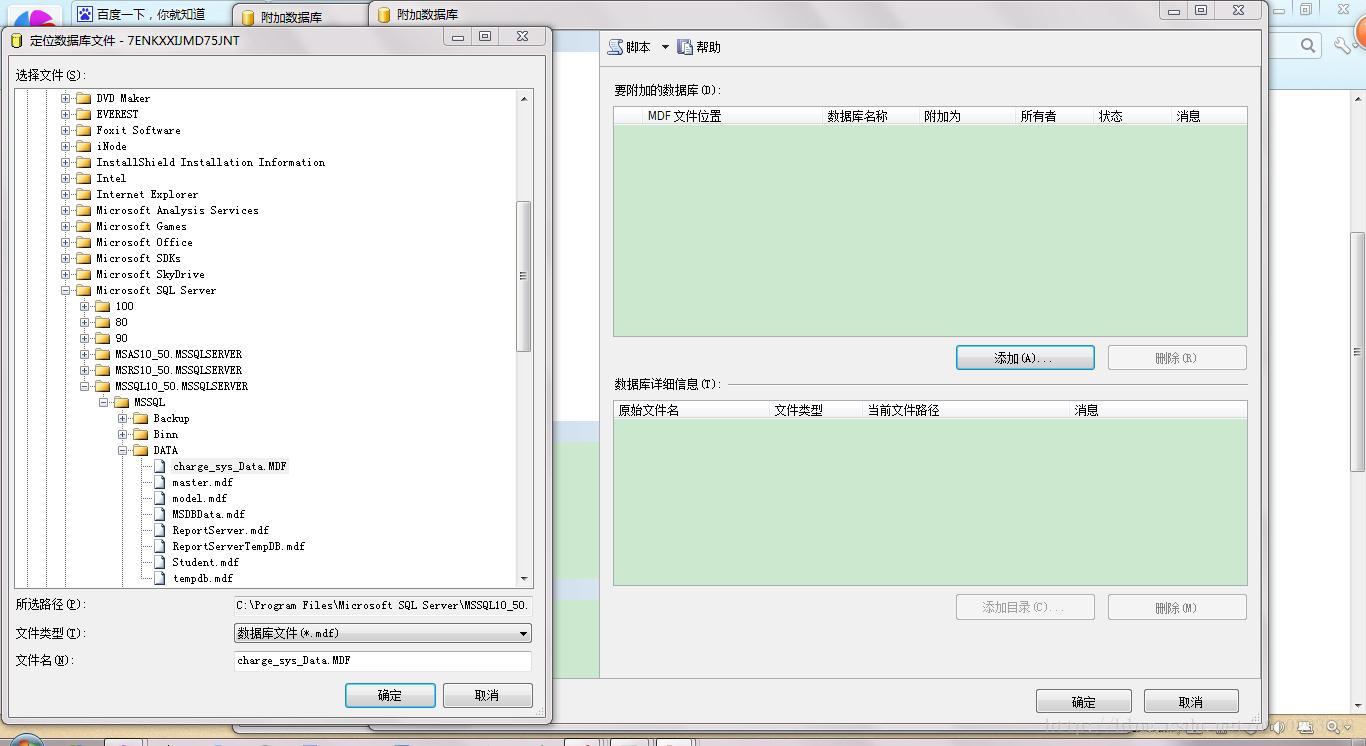Viewport: 1366px width, 746px height.
Task: Click the 所有者 column header
Action: click(1055, 116)
